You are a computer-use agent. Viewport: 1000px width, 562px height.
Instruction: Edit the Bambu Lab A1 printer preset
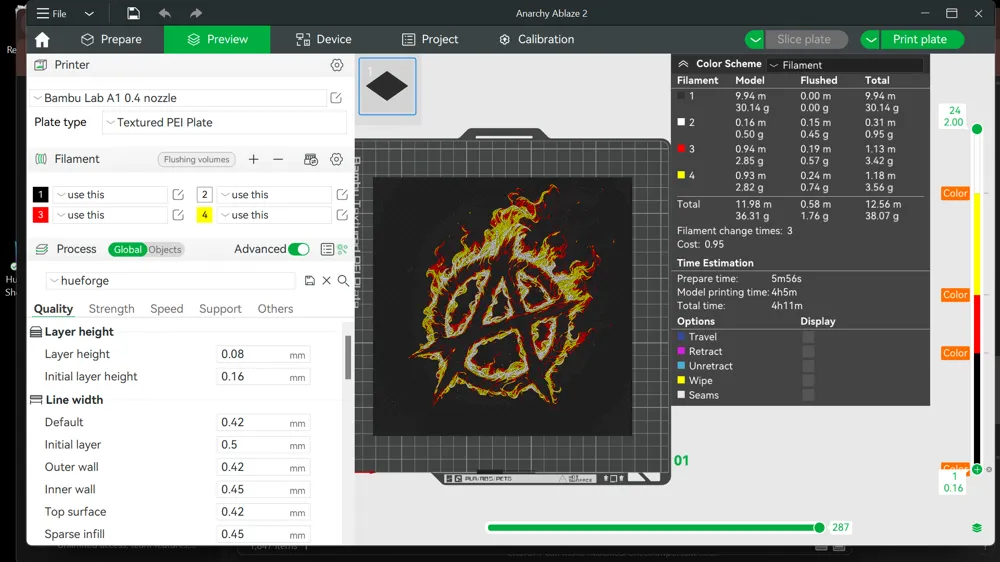tap(336, 98)
